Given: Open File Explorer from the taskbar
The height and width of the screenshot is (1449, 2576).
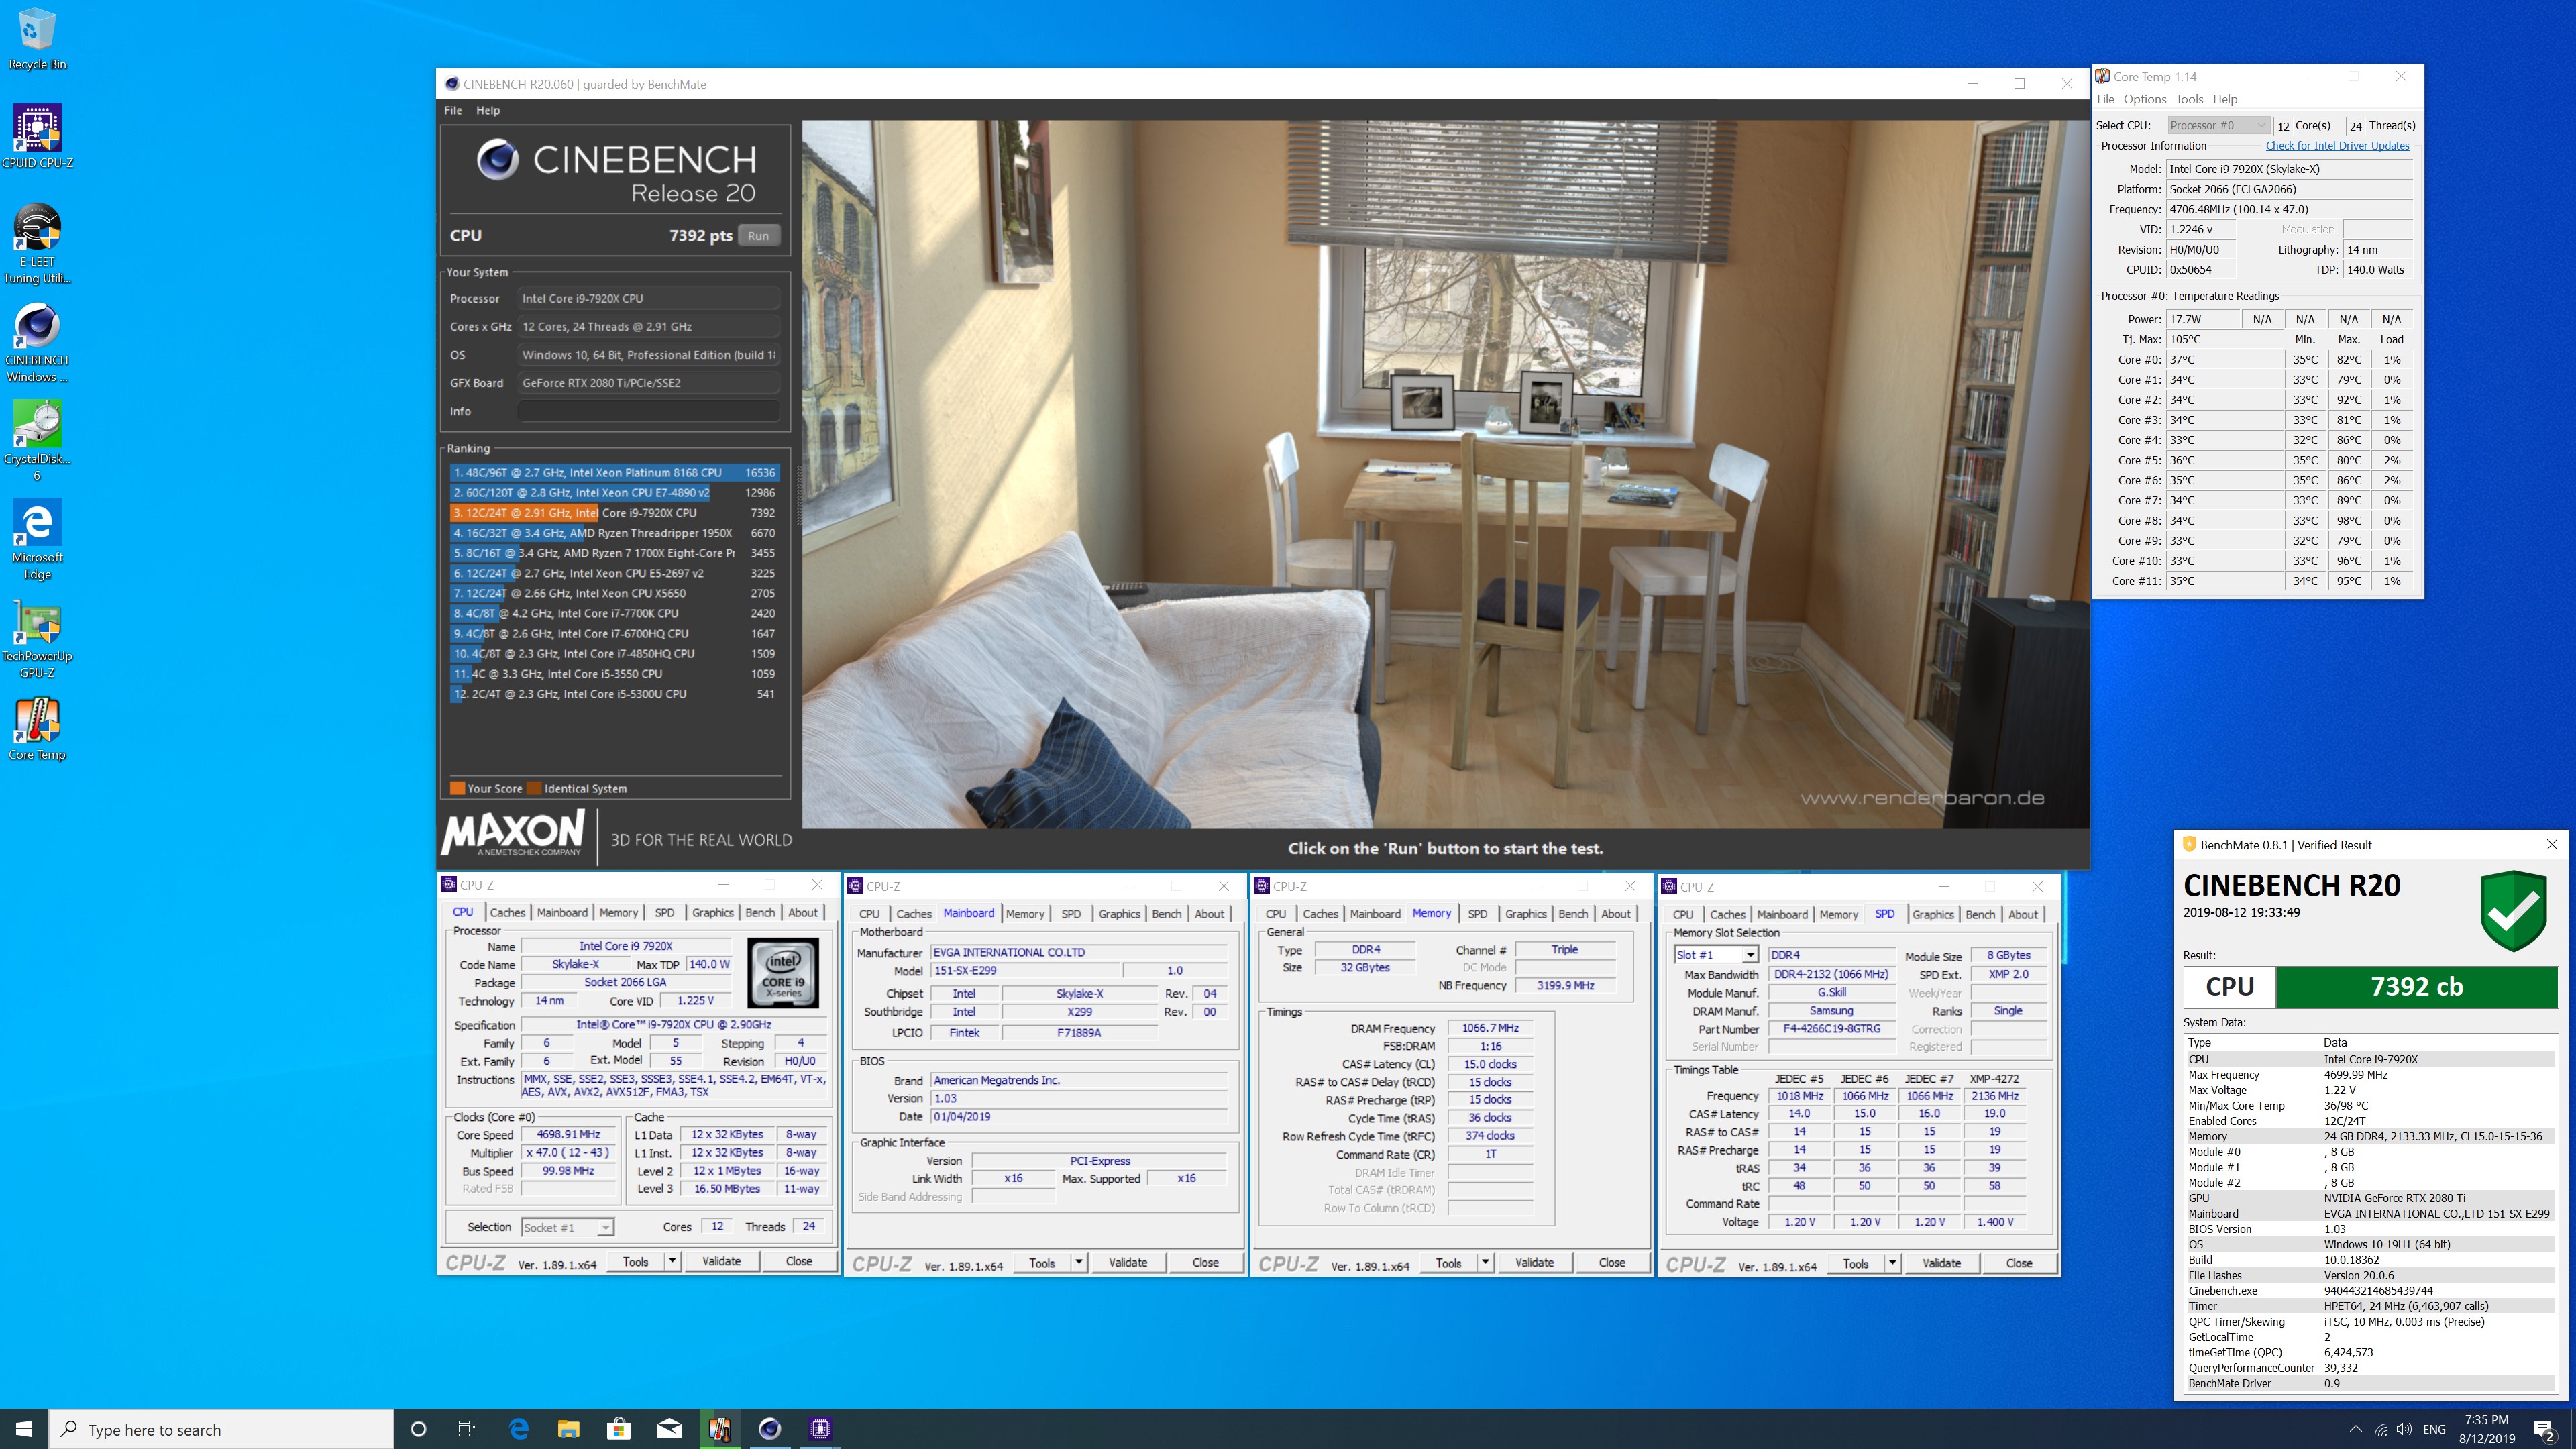Looking at the screenshot, I should (569, 1429).
